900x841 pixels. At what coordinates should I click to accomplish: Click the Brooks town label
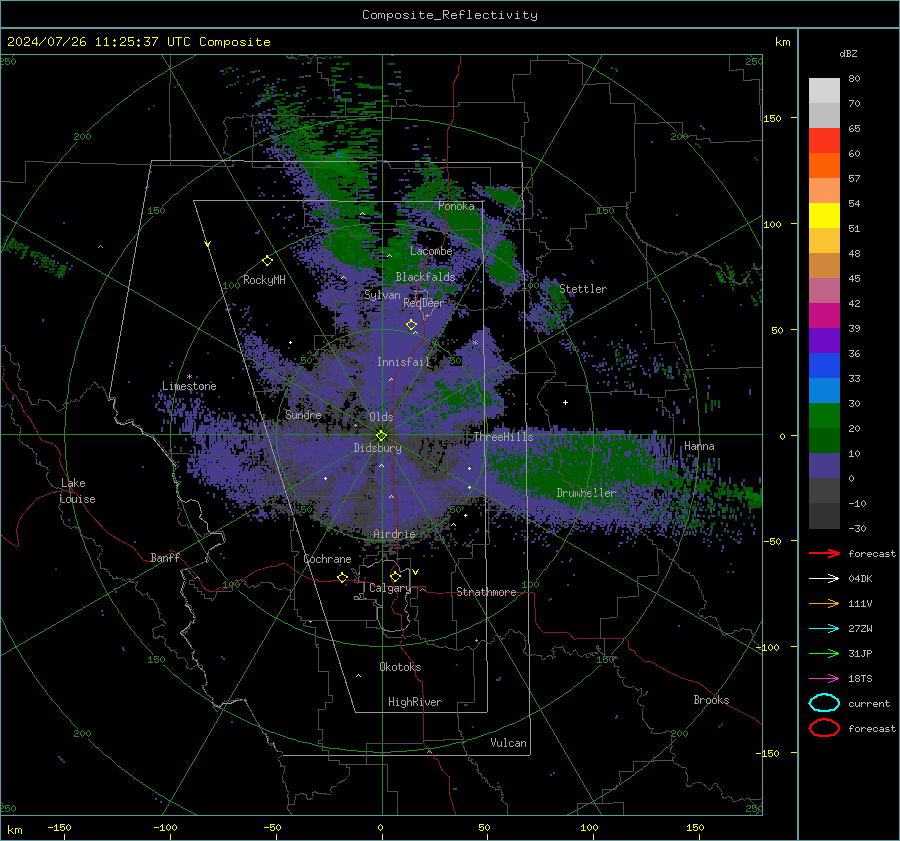point(711,700)
